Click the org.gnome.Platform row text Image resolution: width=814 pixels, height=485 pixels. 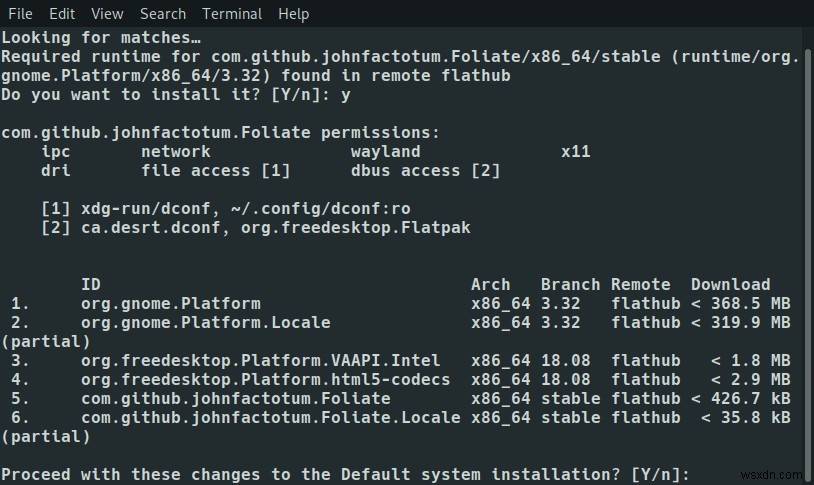click(400, 304)
